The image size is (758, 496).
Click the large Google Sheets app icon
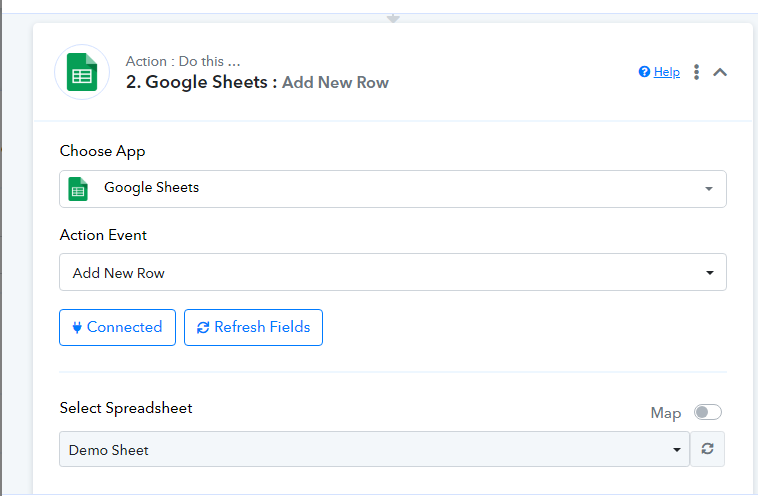82,72
